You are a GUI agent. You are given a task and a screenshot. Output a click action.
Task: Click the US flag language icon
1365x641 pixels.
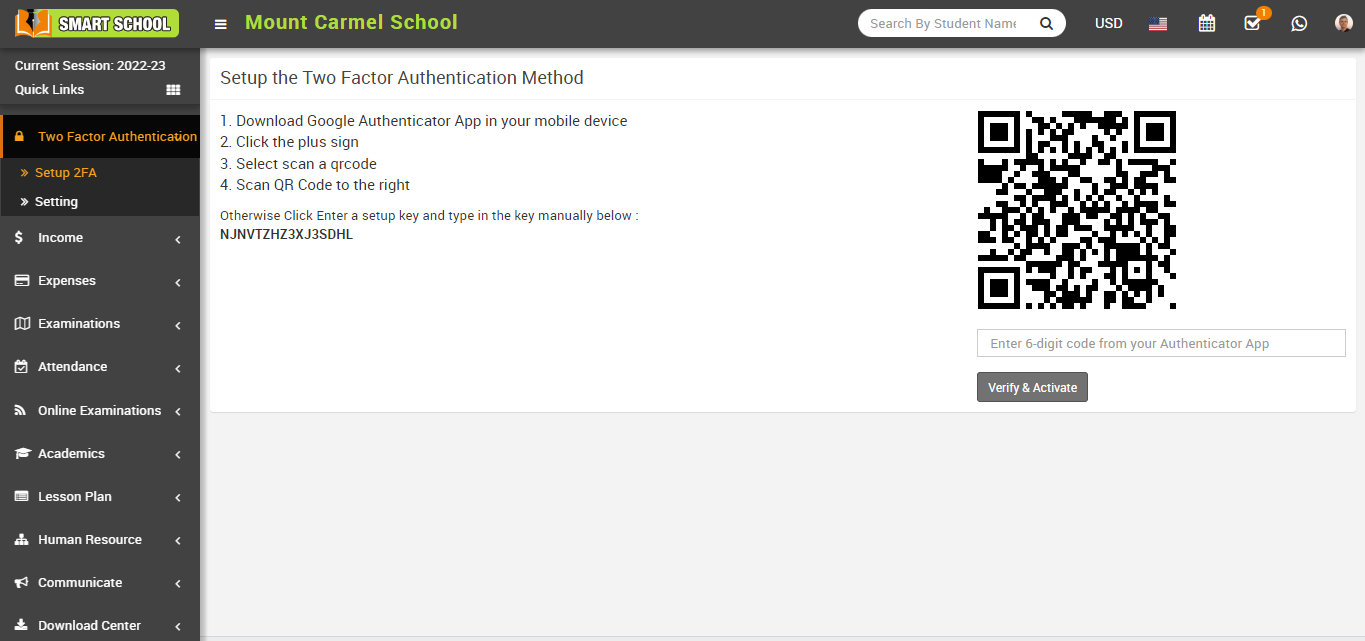[1158, 23]
